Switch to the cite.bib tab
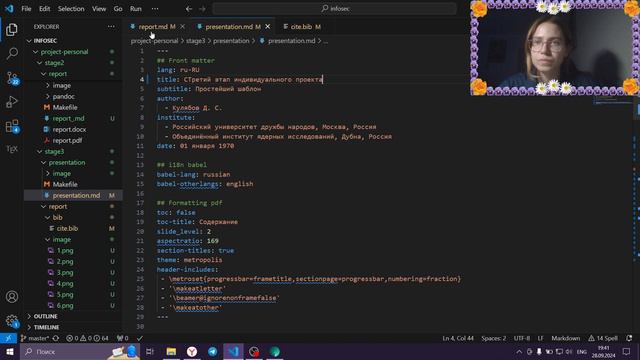The height and width of the screenshot is (360, 640). [301, 27]
